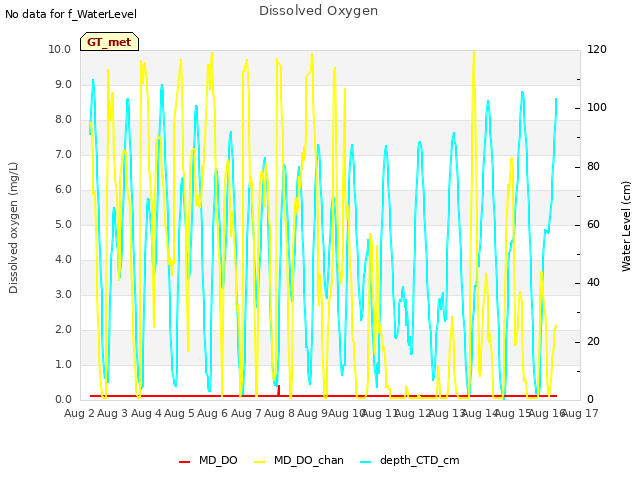Click the 6.0 left axis value
This screenshot has width=640, height=480.
(63, 190)
